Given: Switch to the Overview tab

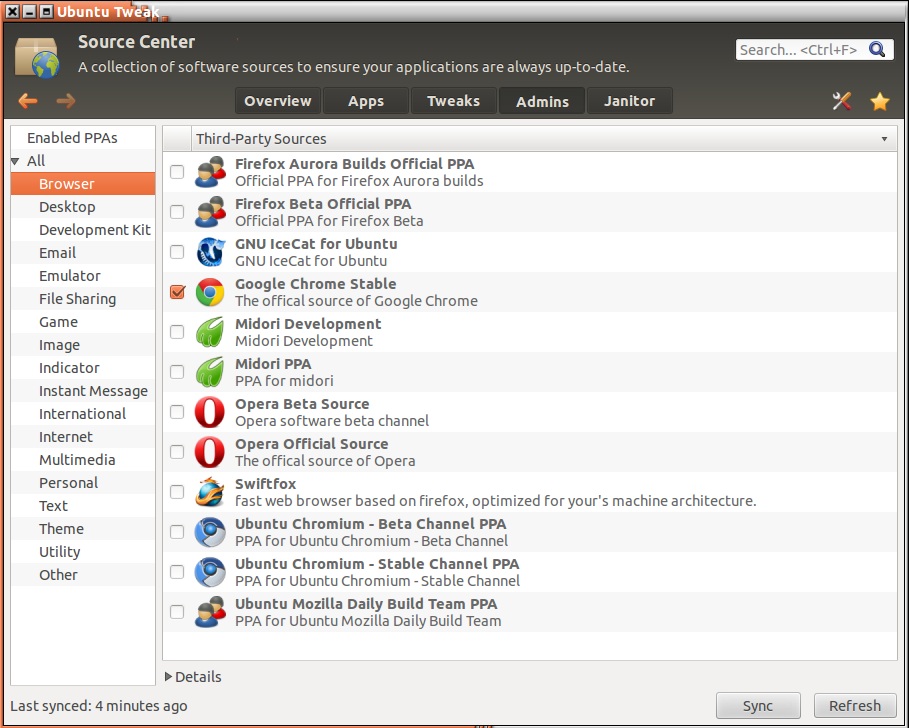Looking at the screenshot, I should (x=278, y=101).
